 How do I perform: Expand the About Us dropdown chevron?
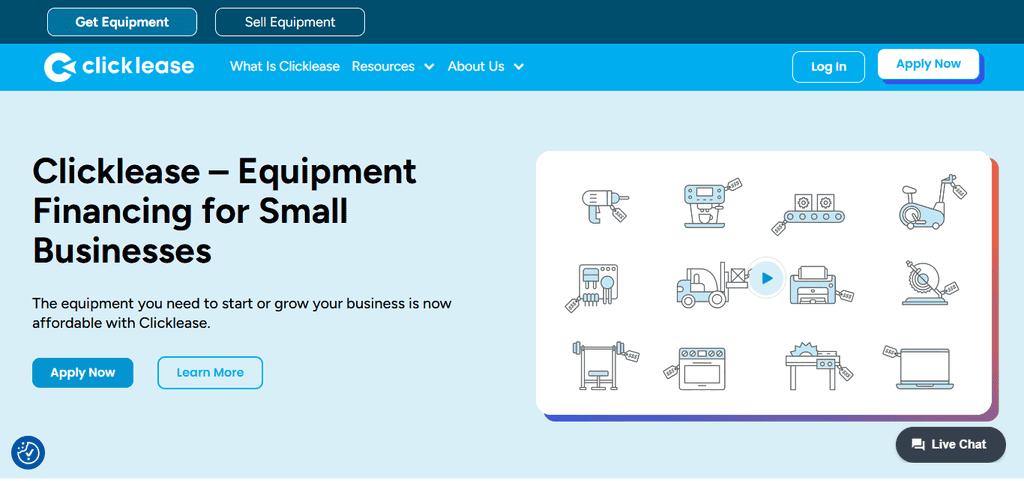[x=519, y=67]
